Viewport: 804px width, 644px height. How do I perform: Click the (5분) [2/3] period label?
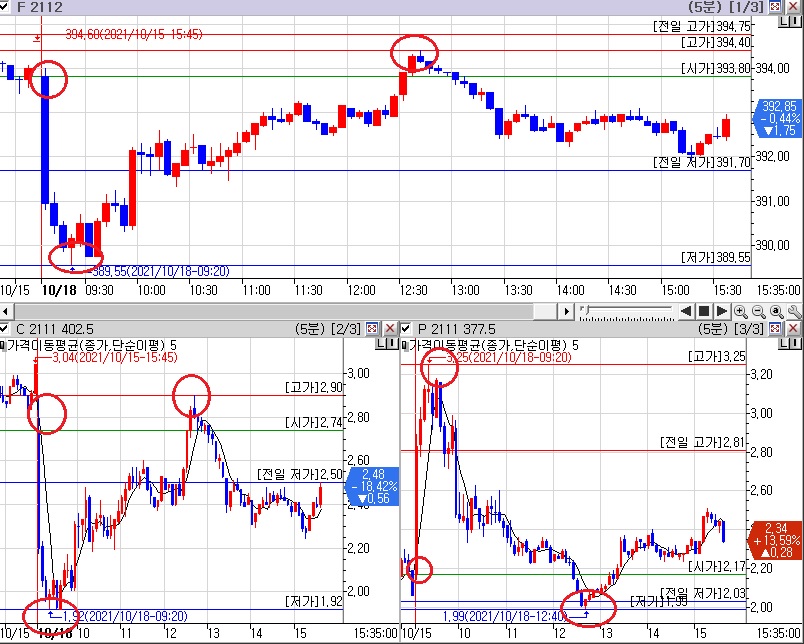(328, 329)
